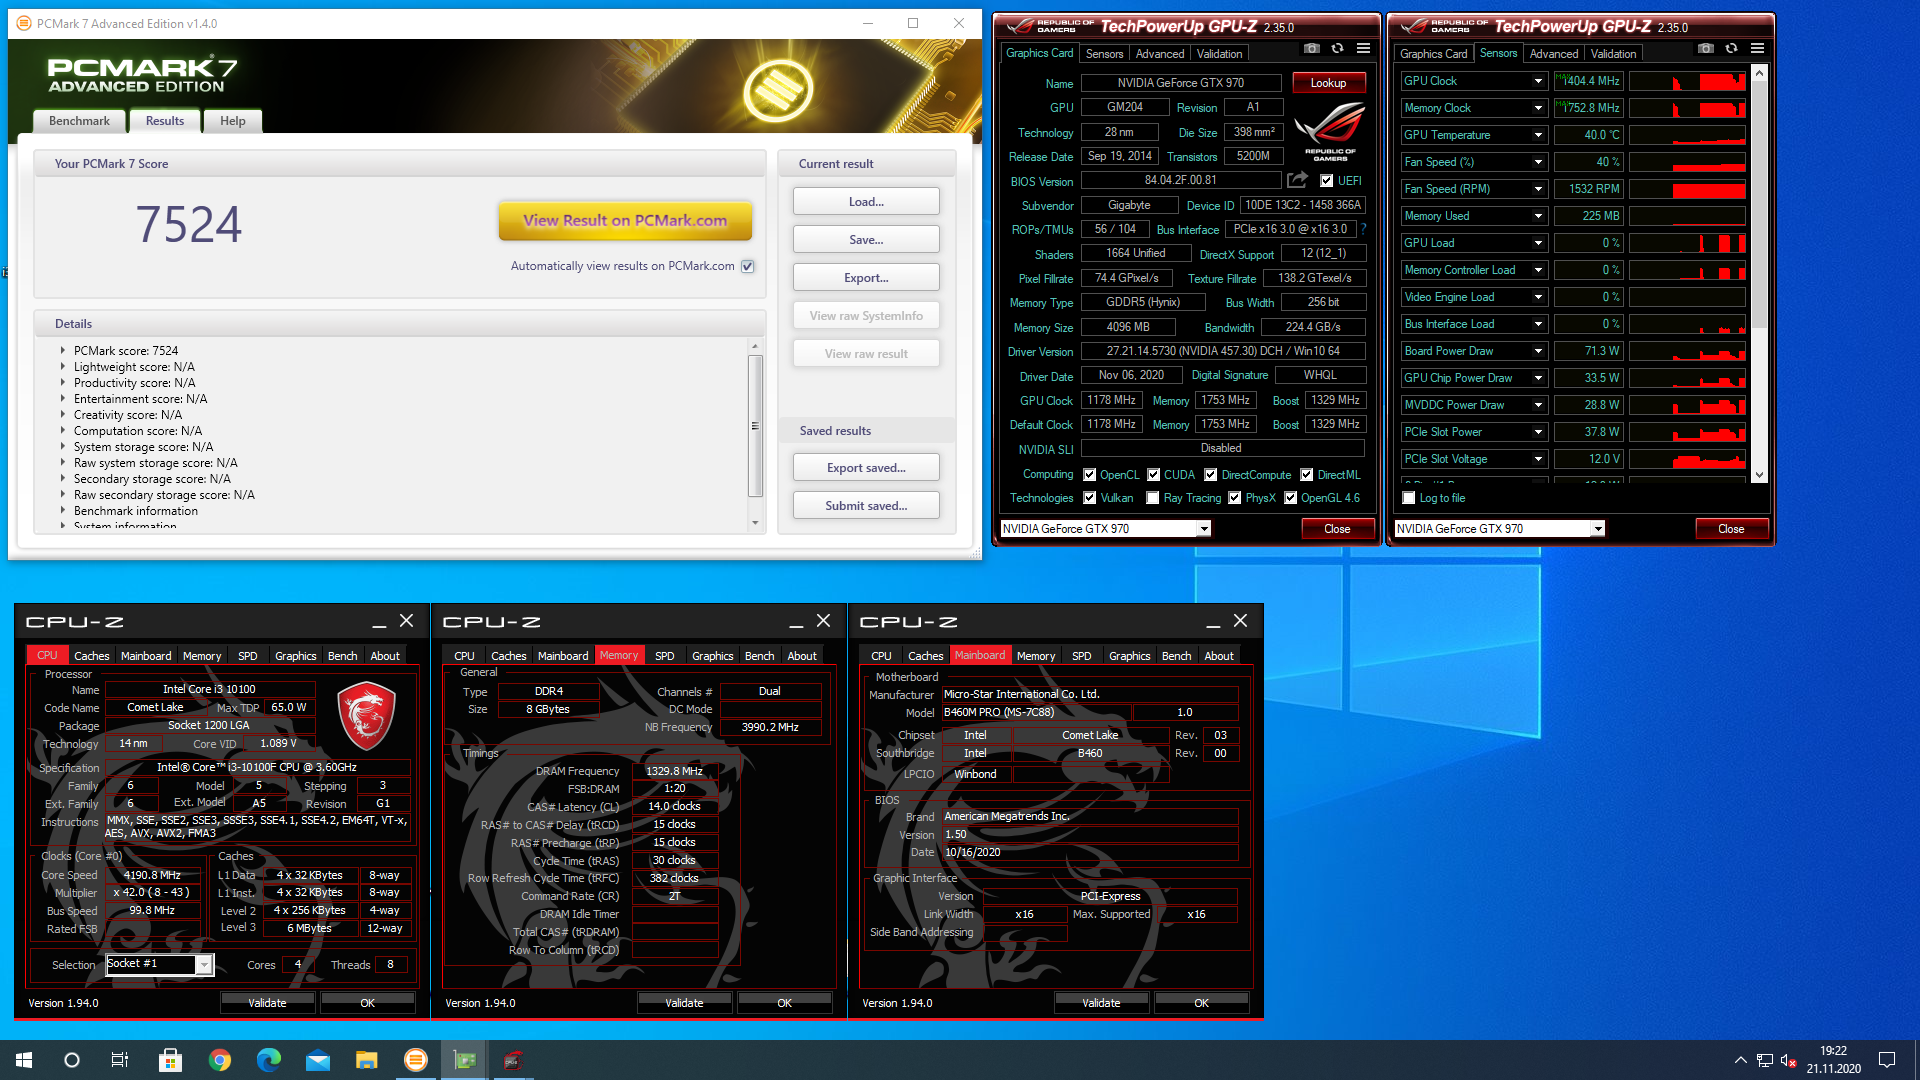1920x1080 pixels.
Task: Enable the Ray Tracing checkbox
Action: (x=1153, y=498)
